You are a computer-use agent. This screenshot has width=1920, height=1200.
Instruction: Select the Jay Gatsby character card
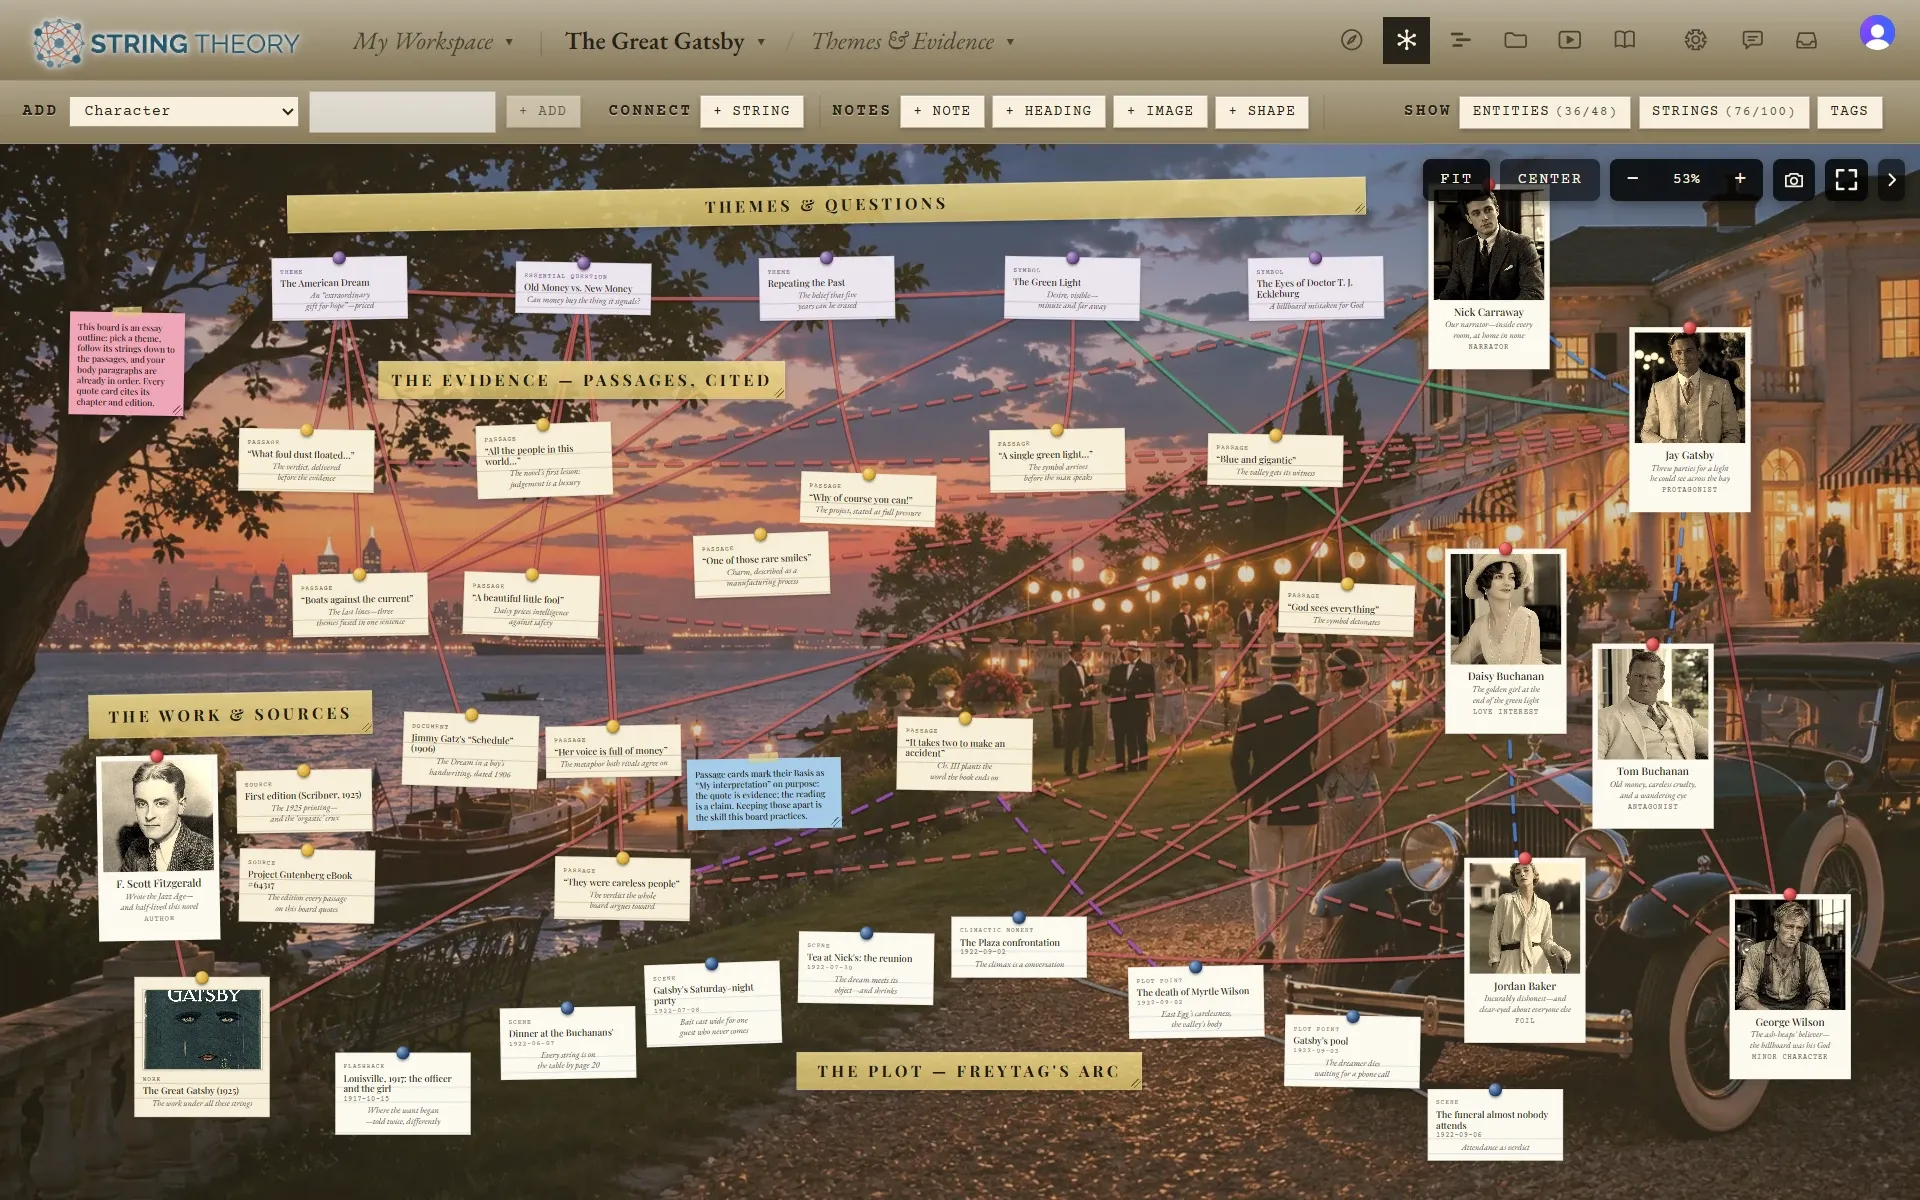click(1689, 419)
